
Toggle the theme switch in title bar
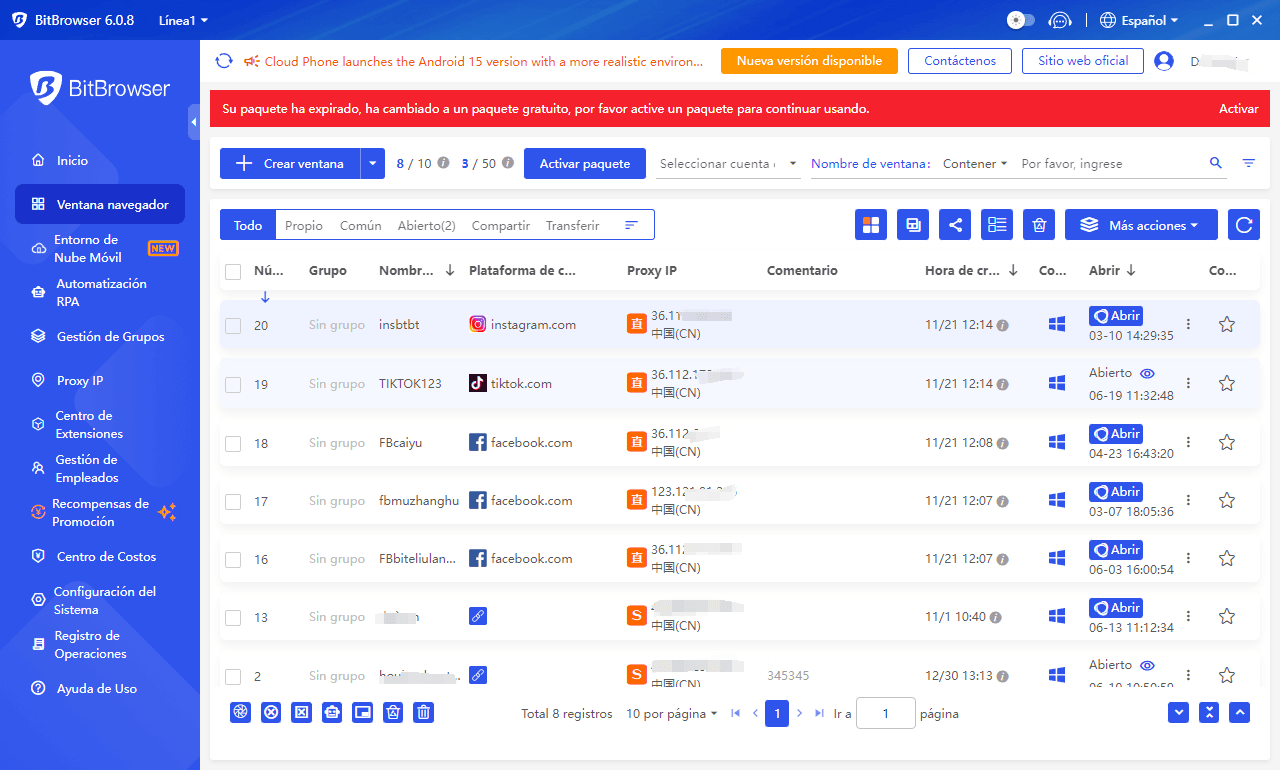tap(1020, 20)
